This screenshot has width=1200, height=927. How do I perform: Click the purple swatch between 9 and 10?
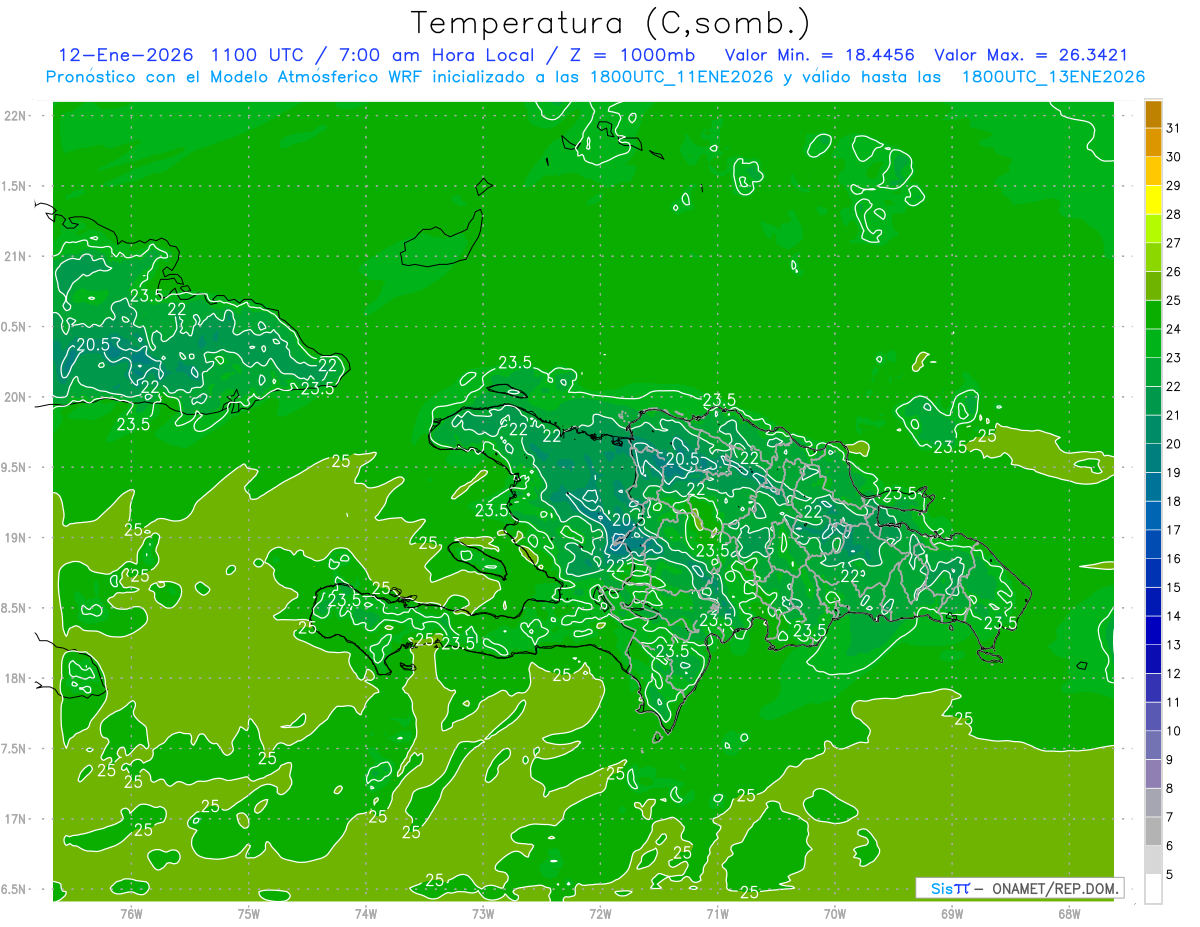click(x=1153, y=745)
